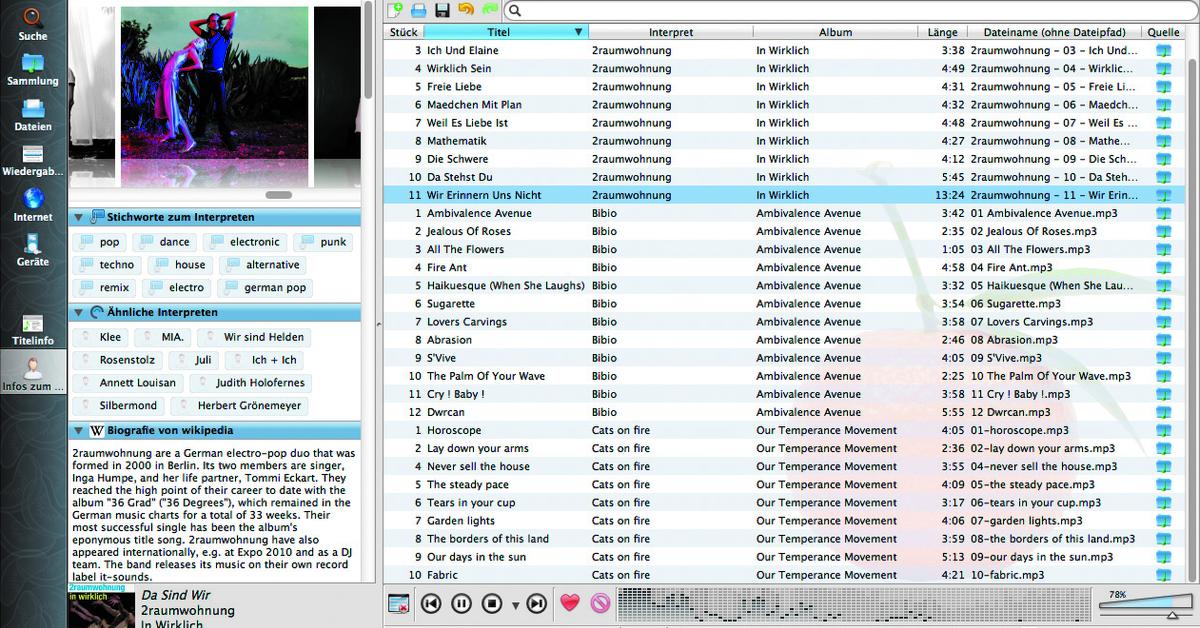The width and height of the screenshot is (1200, 628).
Task: Skip to the next track
Action: click(x=537, y=603)
